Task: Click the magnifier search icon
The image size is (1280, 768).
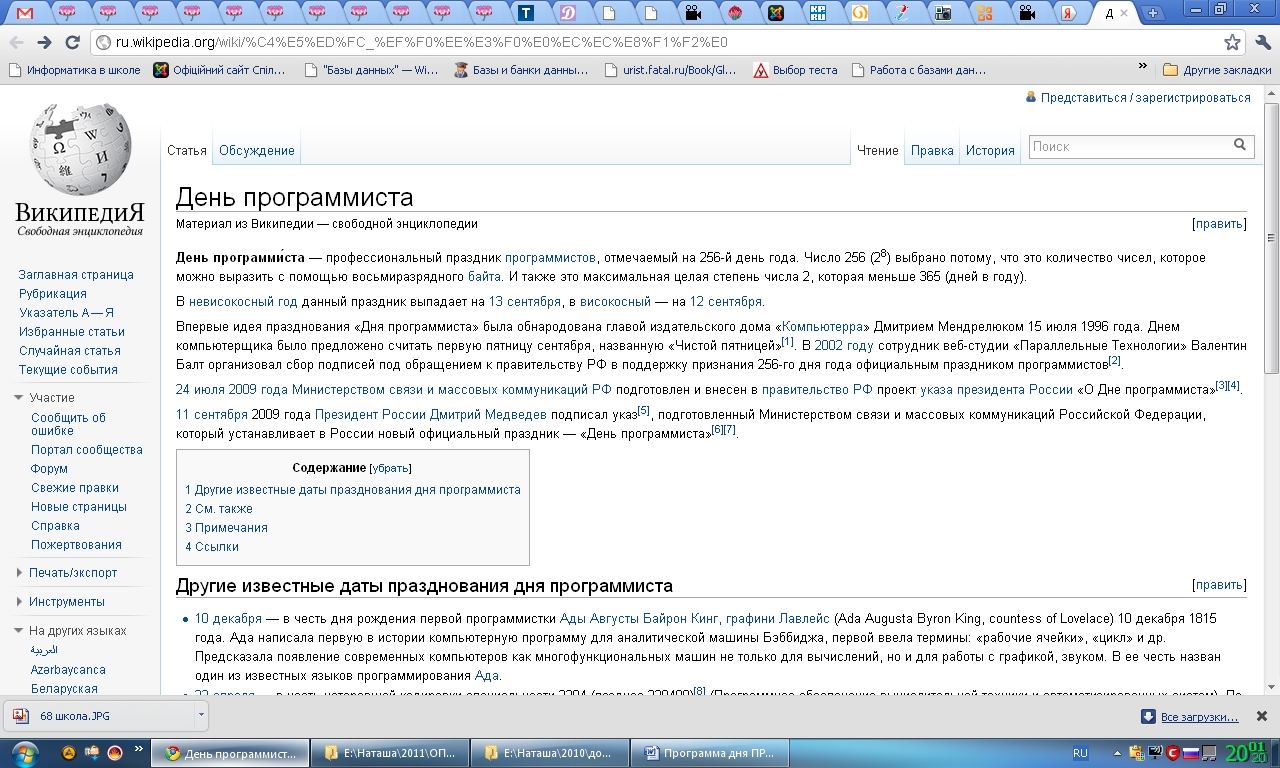Action: point(1241,146)
